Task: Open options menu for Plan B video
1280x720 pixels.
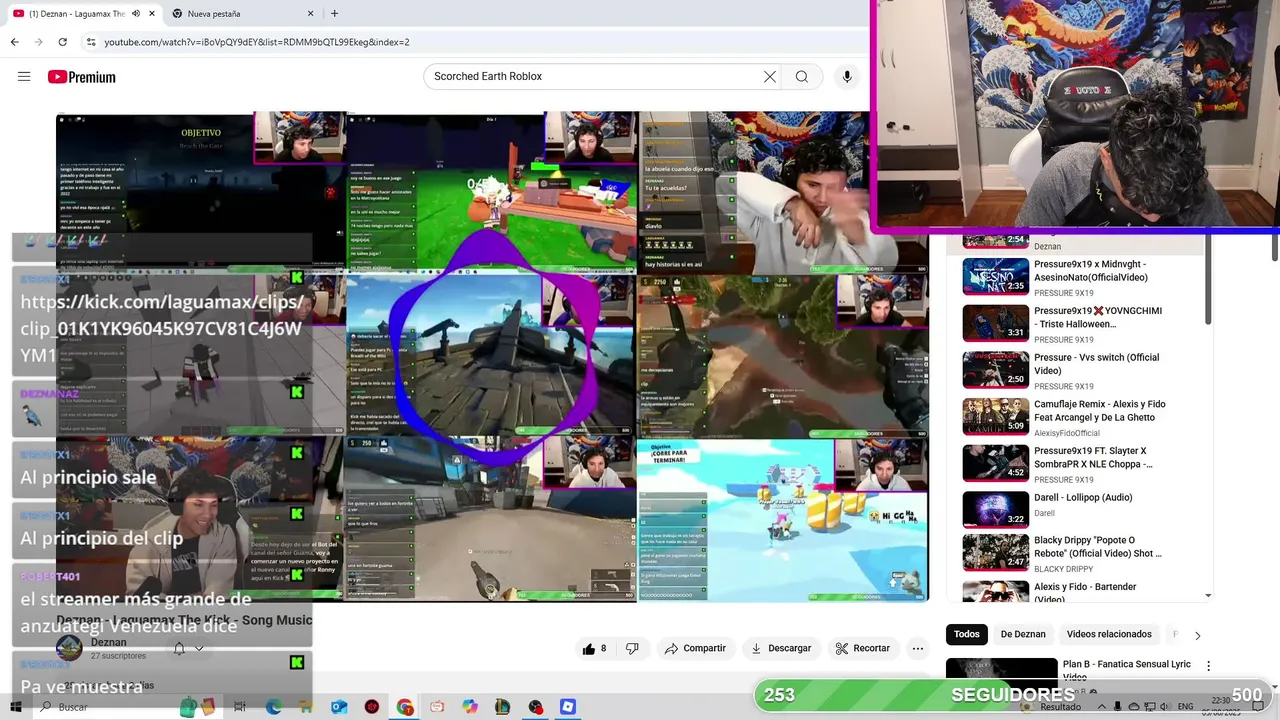Action: 1208,665
